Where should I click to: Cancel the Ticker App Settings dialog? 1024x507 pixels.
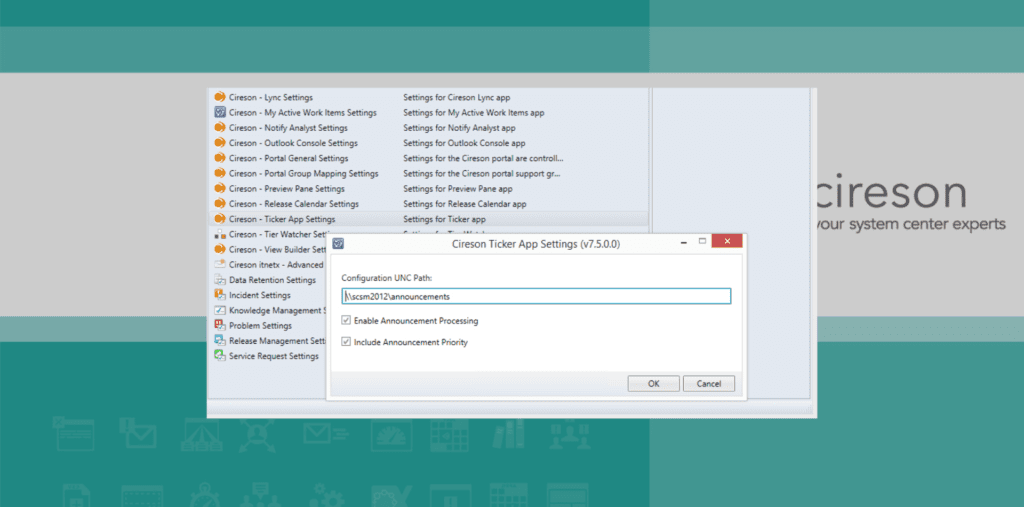[x=709, y=384]
